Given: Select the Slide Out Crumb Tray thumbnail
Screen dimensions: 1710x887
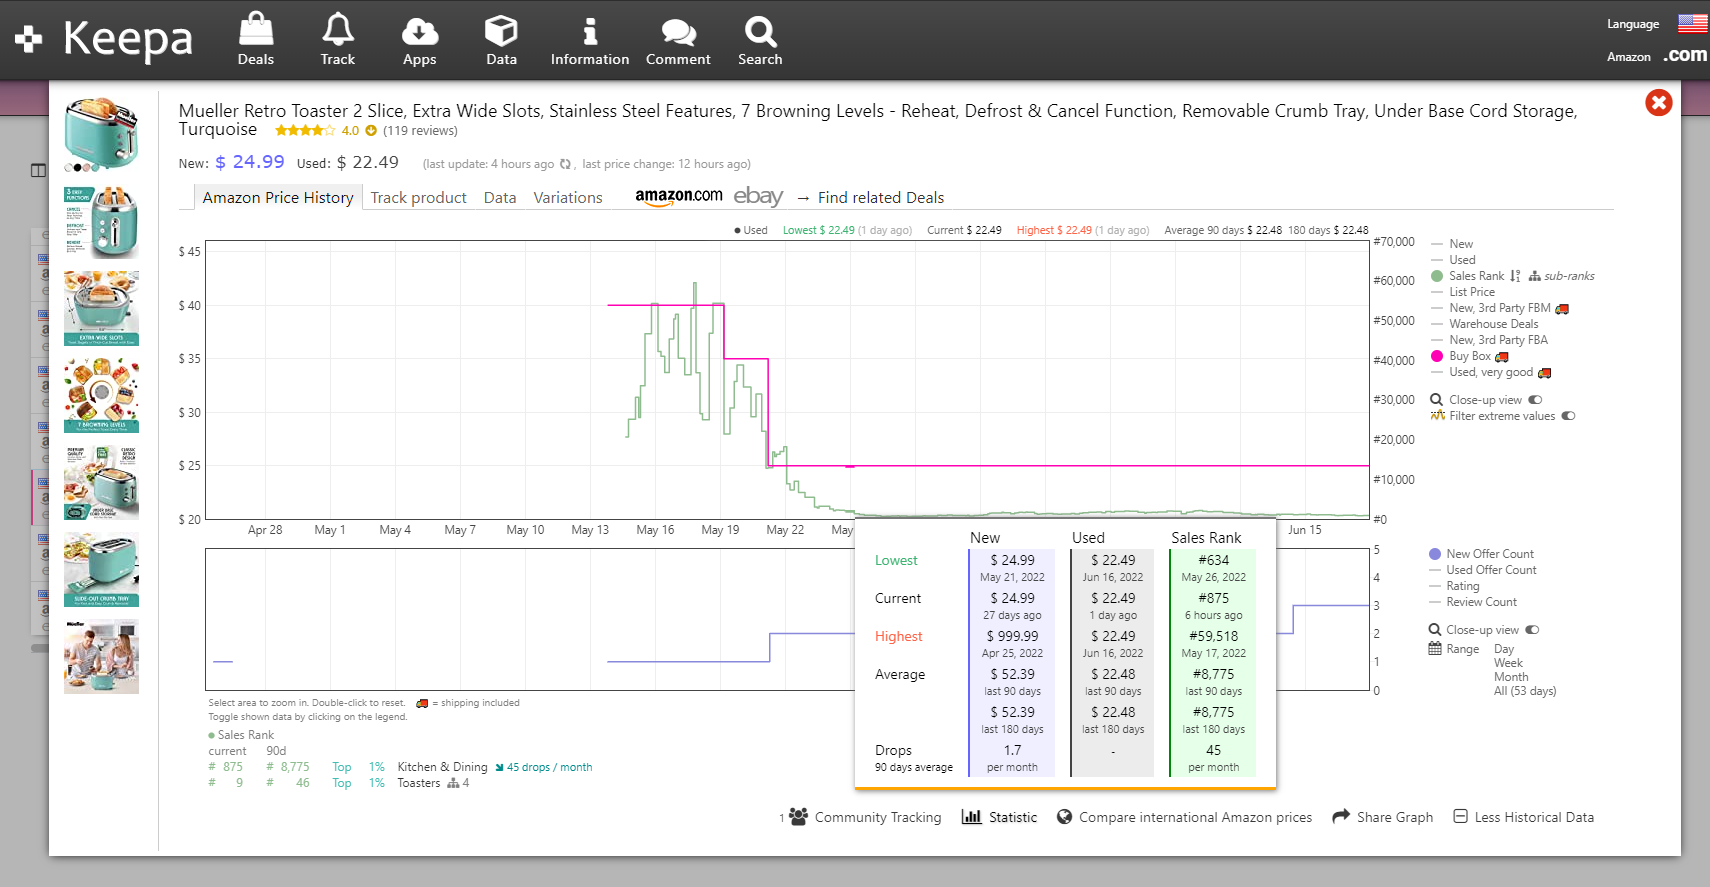Looking at the screenshot, I should [101, 569].
